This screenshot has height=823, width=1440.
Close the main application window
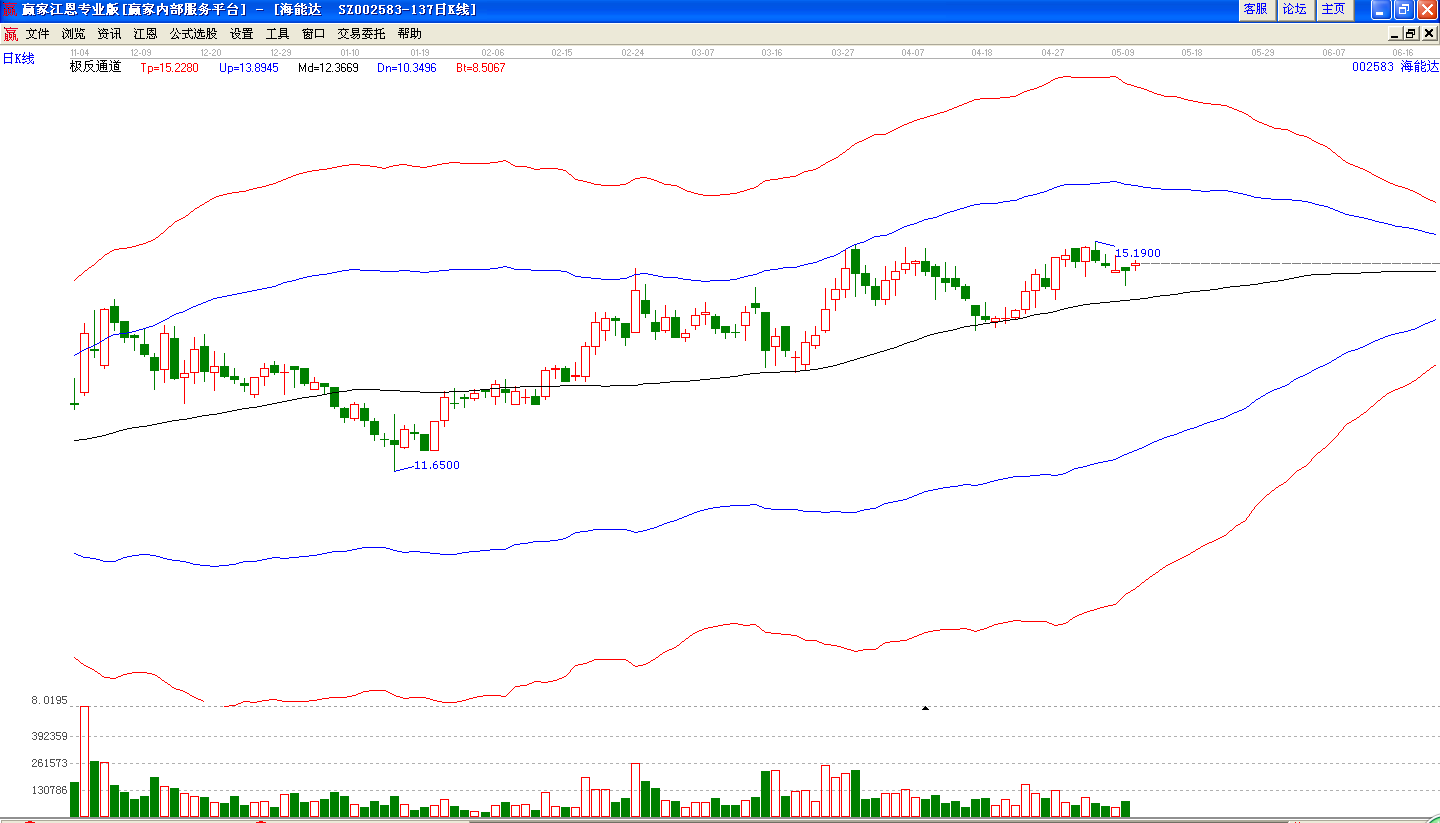click(x=1427, y=10)
